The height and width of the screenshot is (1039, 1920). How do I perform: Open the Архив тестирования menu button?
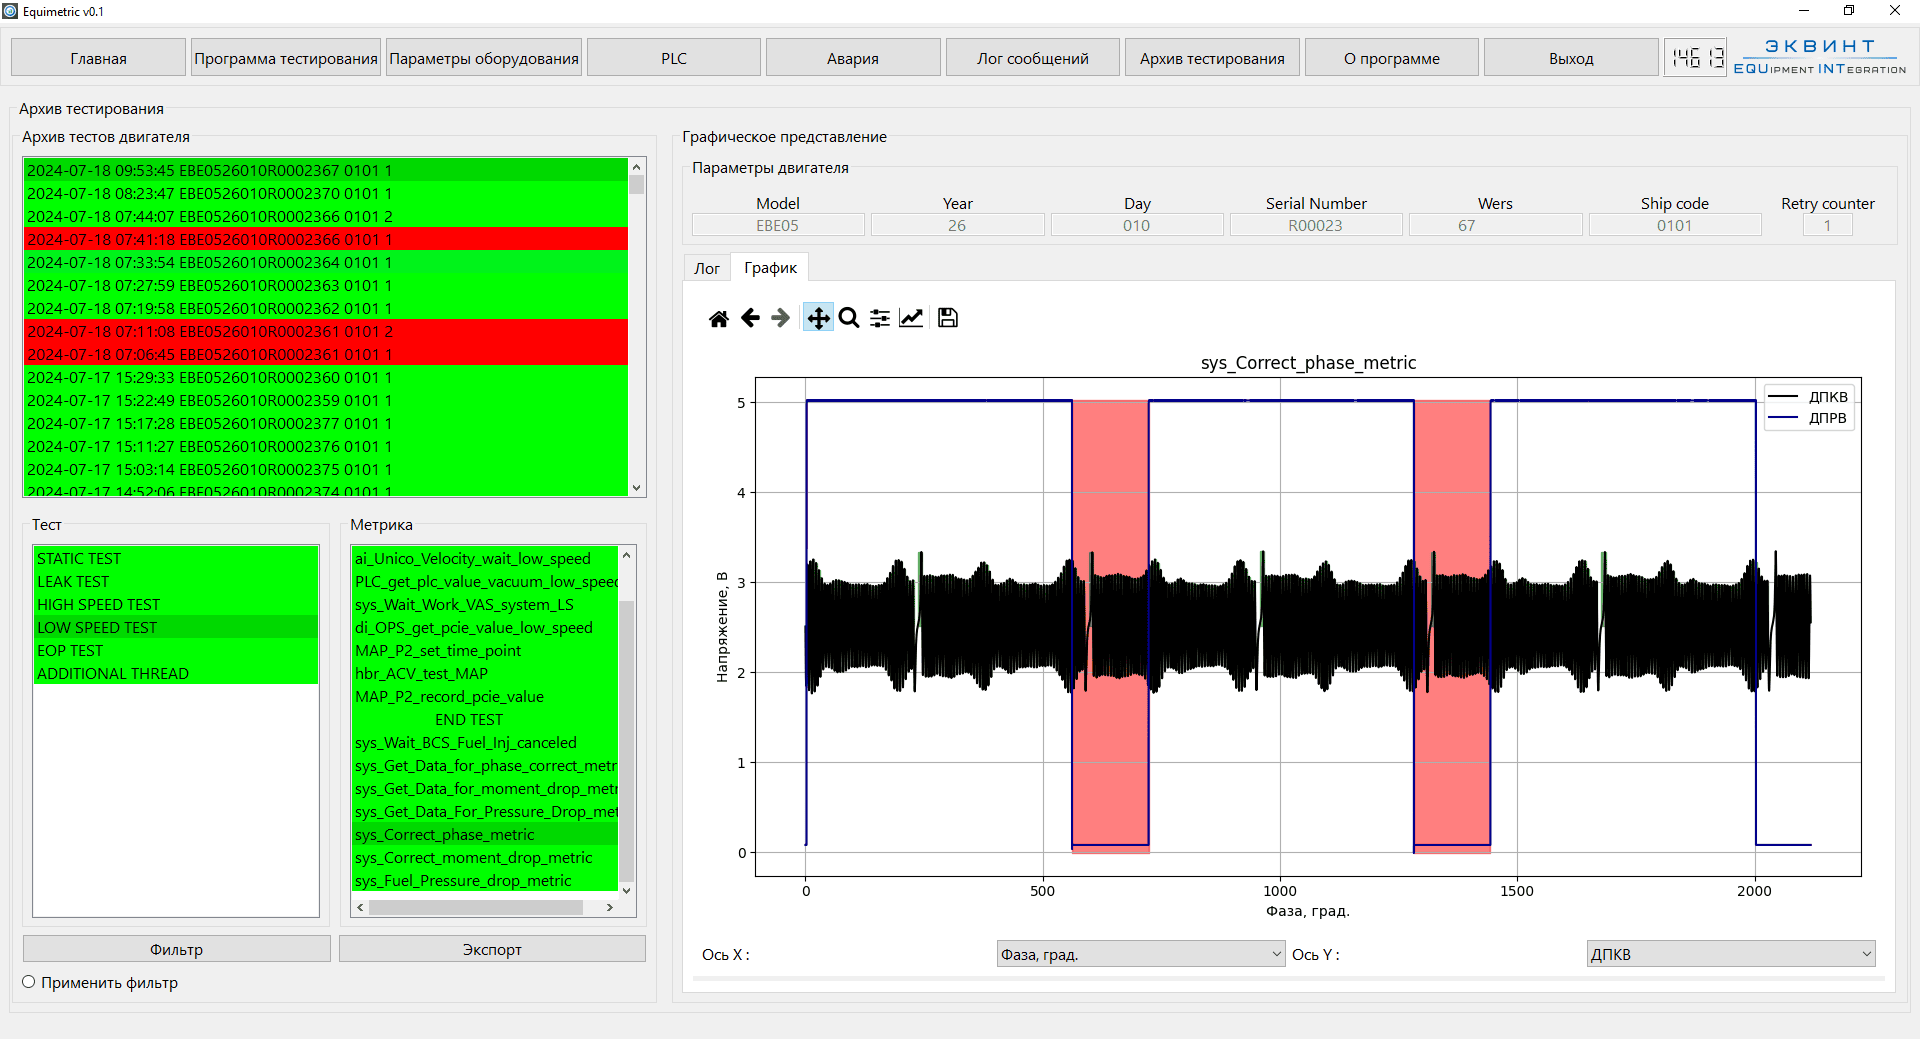point(1212,58)
